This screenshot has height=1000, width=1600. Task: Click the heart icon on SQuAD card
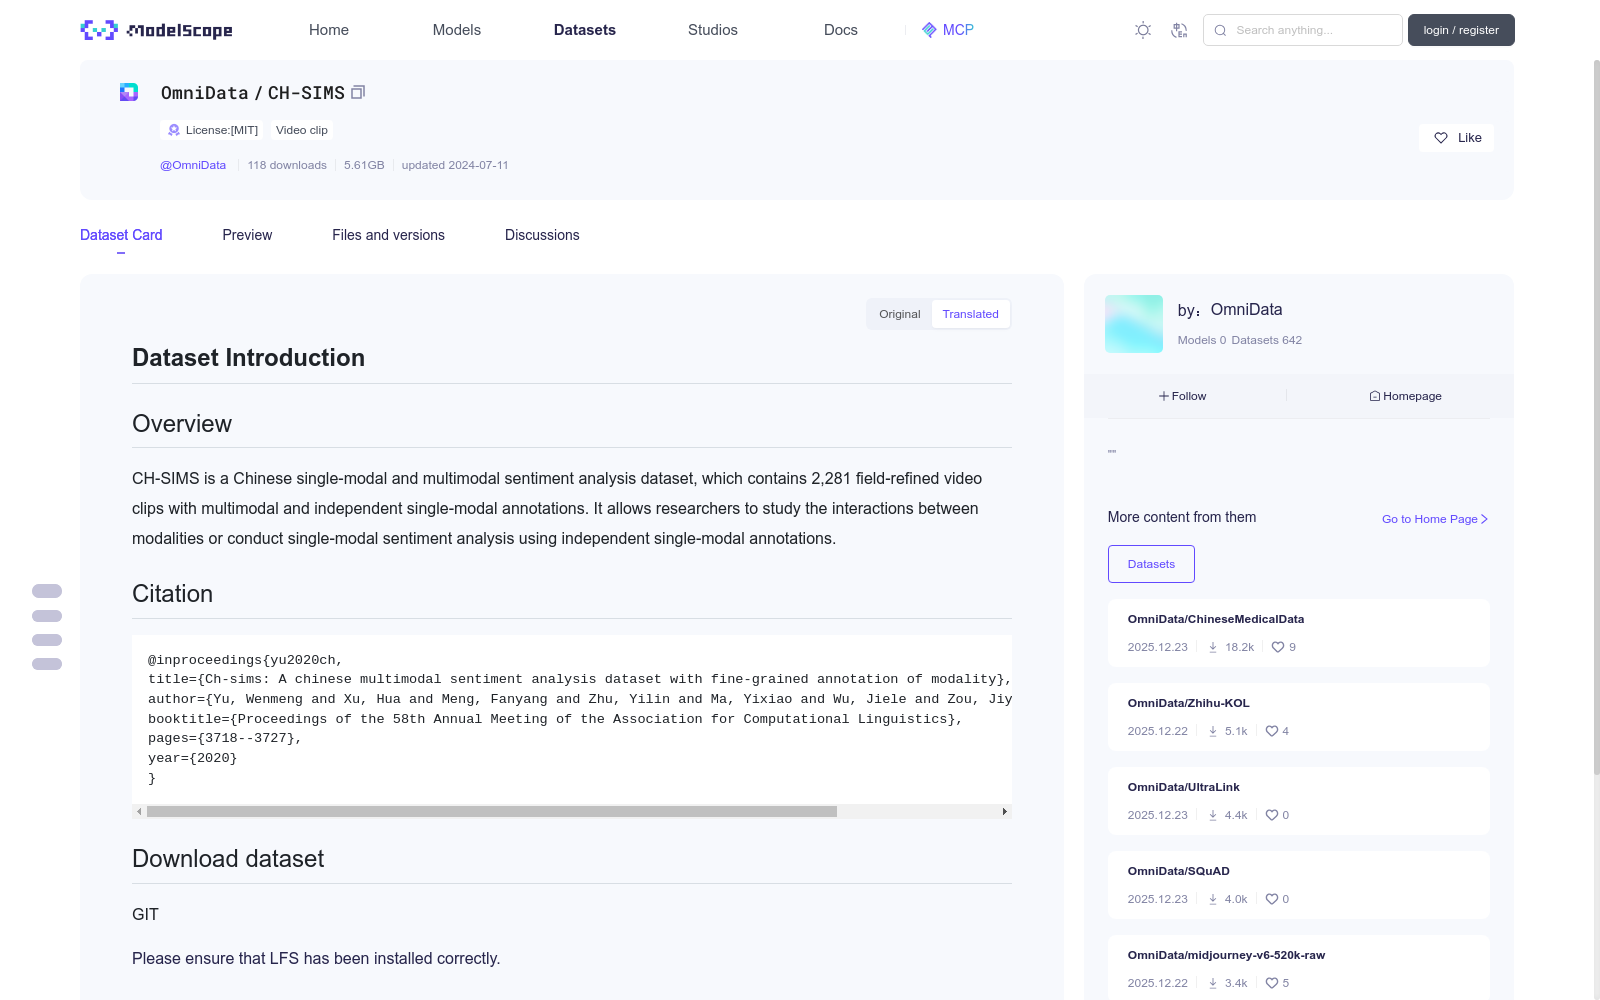tap(1272, 899)
